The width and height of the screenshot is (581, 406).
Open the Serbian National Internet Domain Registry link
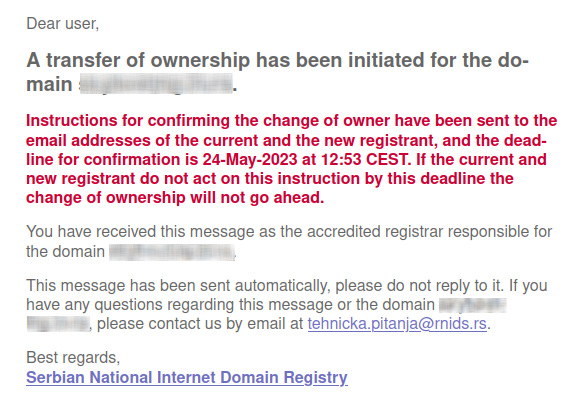tap(187, 377)
